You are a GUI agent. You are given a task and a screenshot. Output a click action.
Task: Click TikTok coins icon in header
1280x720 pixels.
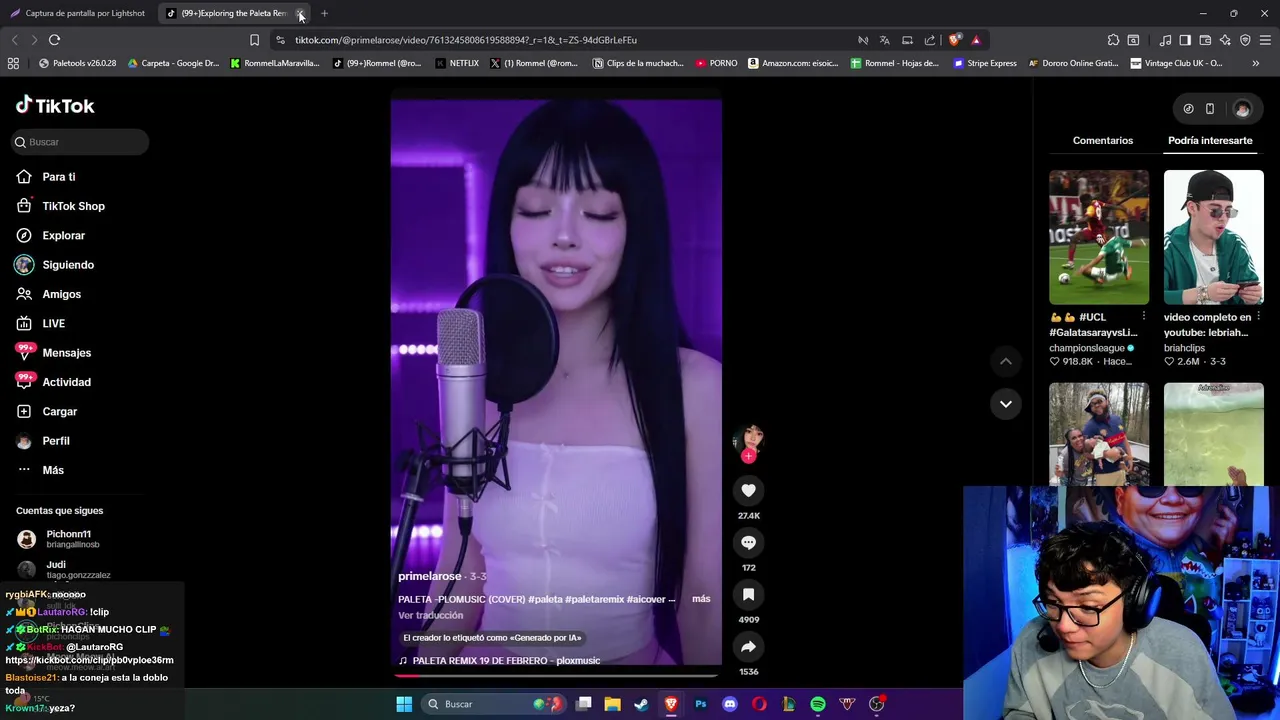tap(1188, 109)
